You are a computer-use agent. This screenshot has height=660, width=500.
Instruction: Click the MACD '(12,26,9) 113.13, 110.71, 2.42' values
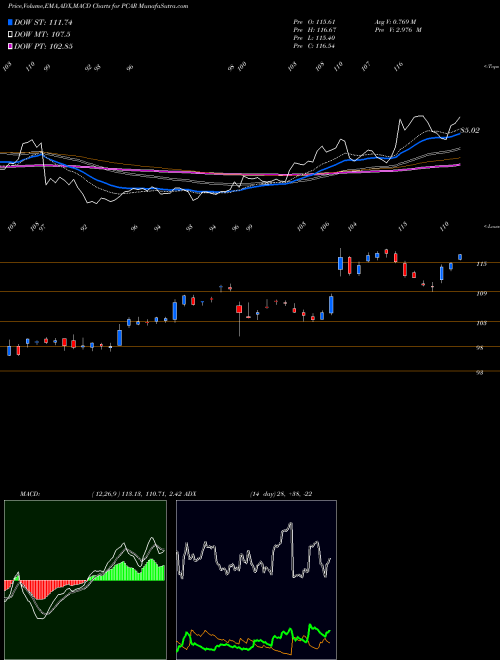coord(136,494)
